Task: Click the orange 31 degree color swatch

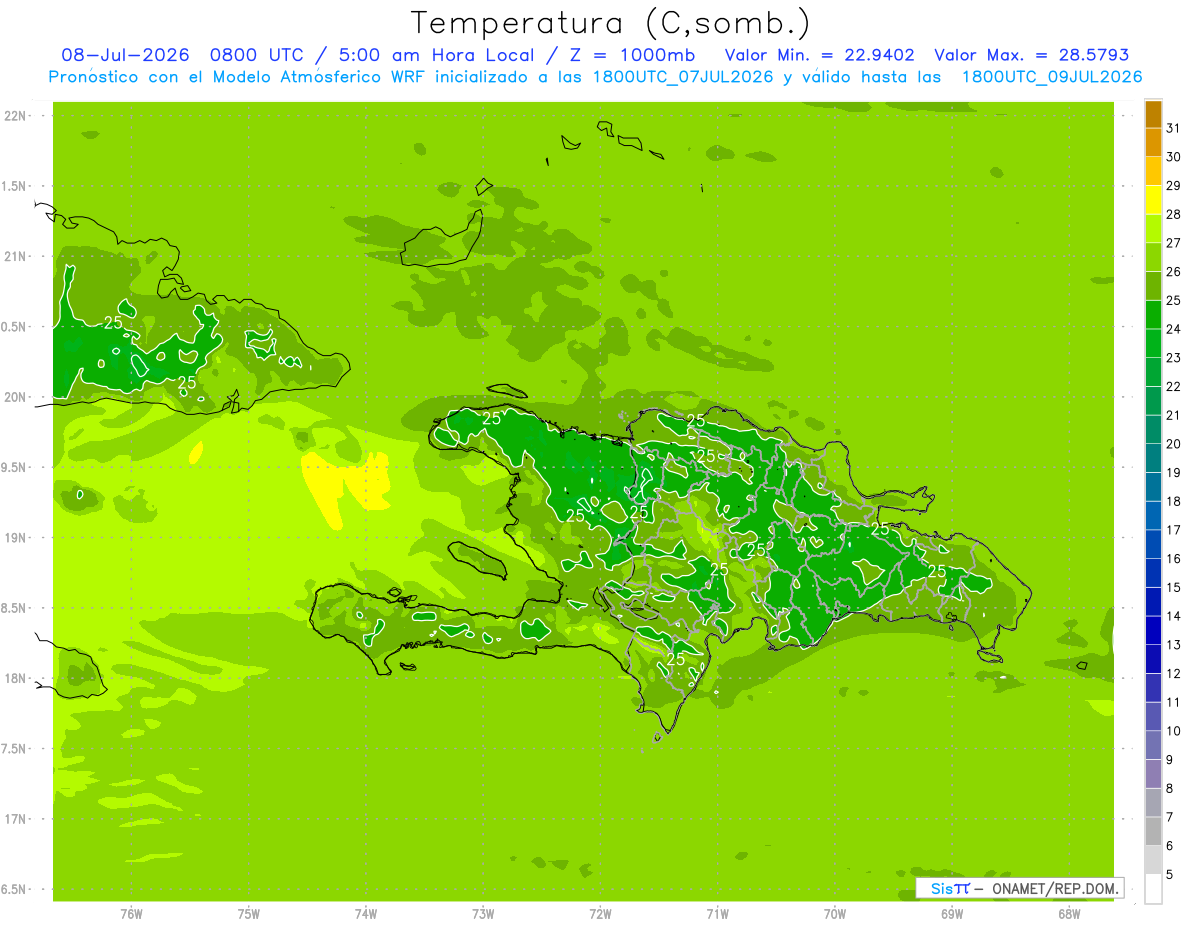Action: point(1153,114)
